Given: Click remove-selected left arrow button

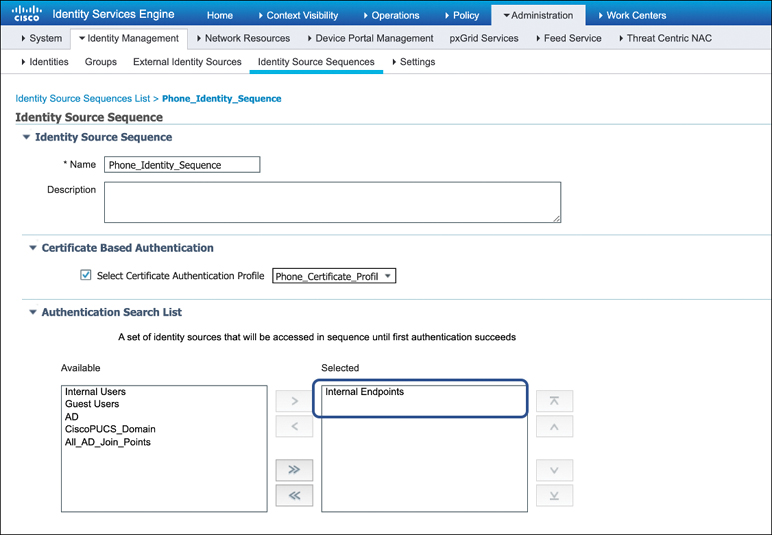Looking at the screenshot, I should (x=294, y=427).
